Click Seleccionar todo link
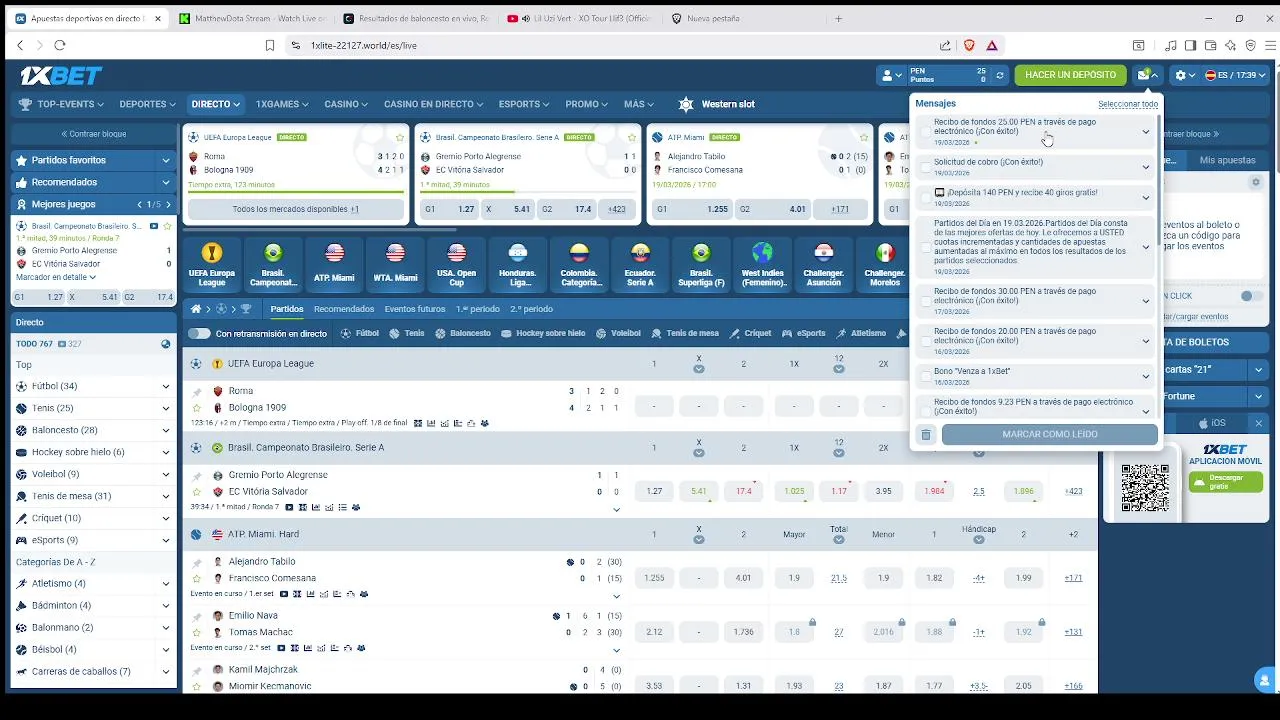This screenshot has height=720, width=1280. pos(1128,104)
